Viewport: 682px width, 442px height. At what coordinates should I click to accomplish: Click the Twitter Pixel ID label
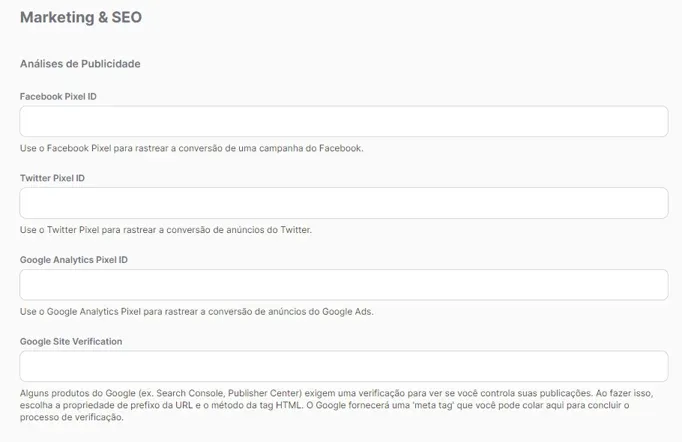pyautogui.click(x=52, y=178)
